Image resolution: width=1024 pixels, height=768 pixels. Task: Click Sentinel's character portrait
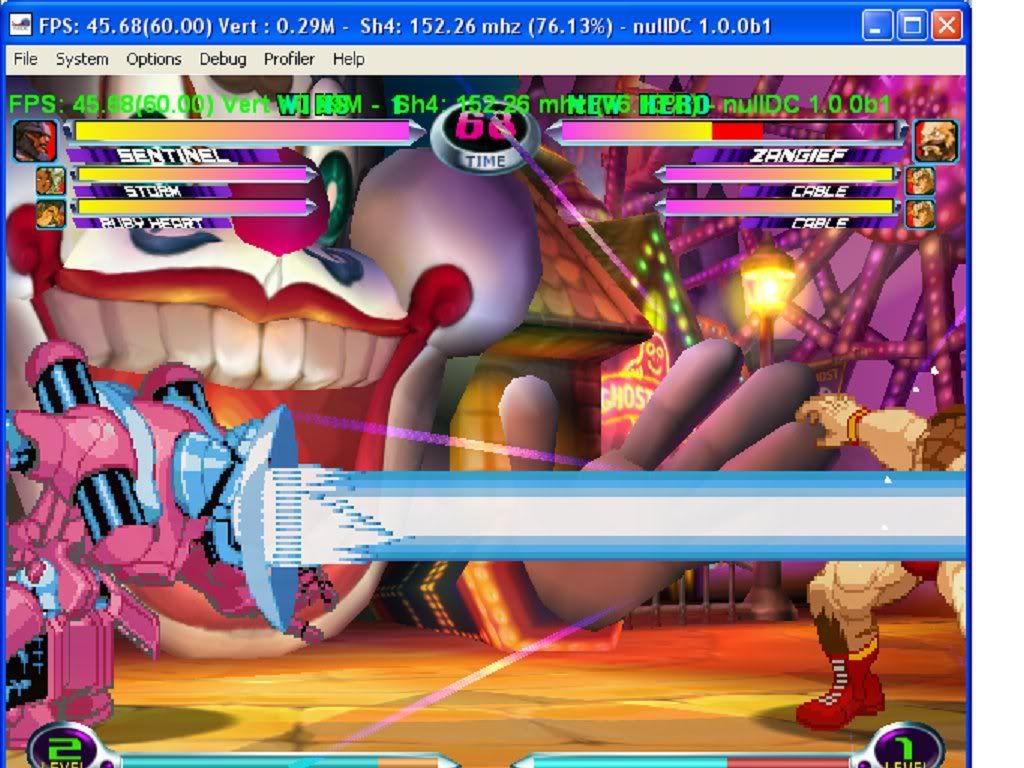click(x=35, y=140)
